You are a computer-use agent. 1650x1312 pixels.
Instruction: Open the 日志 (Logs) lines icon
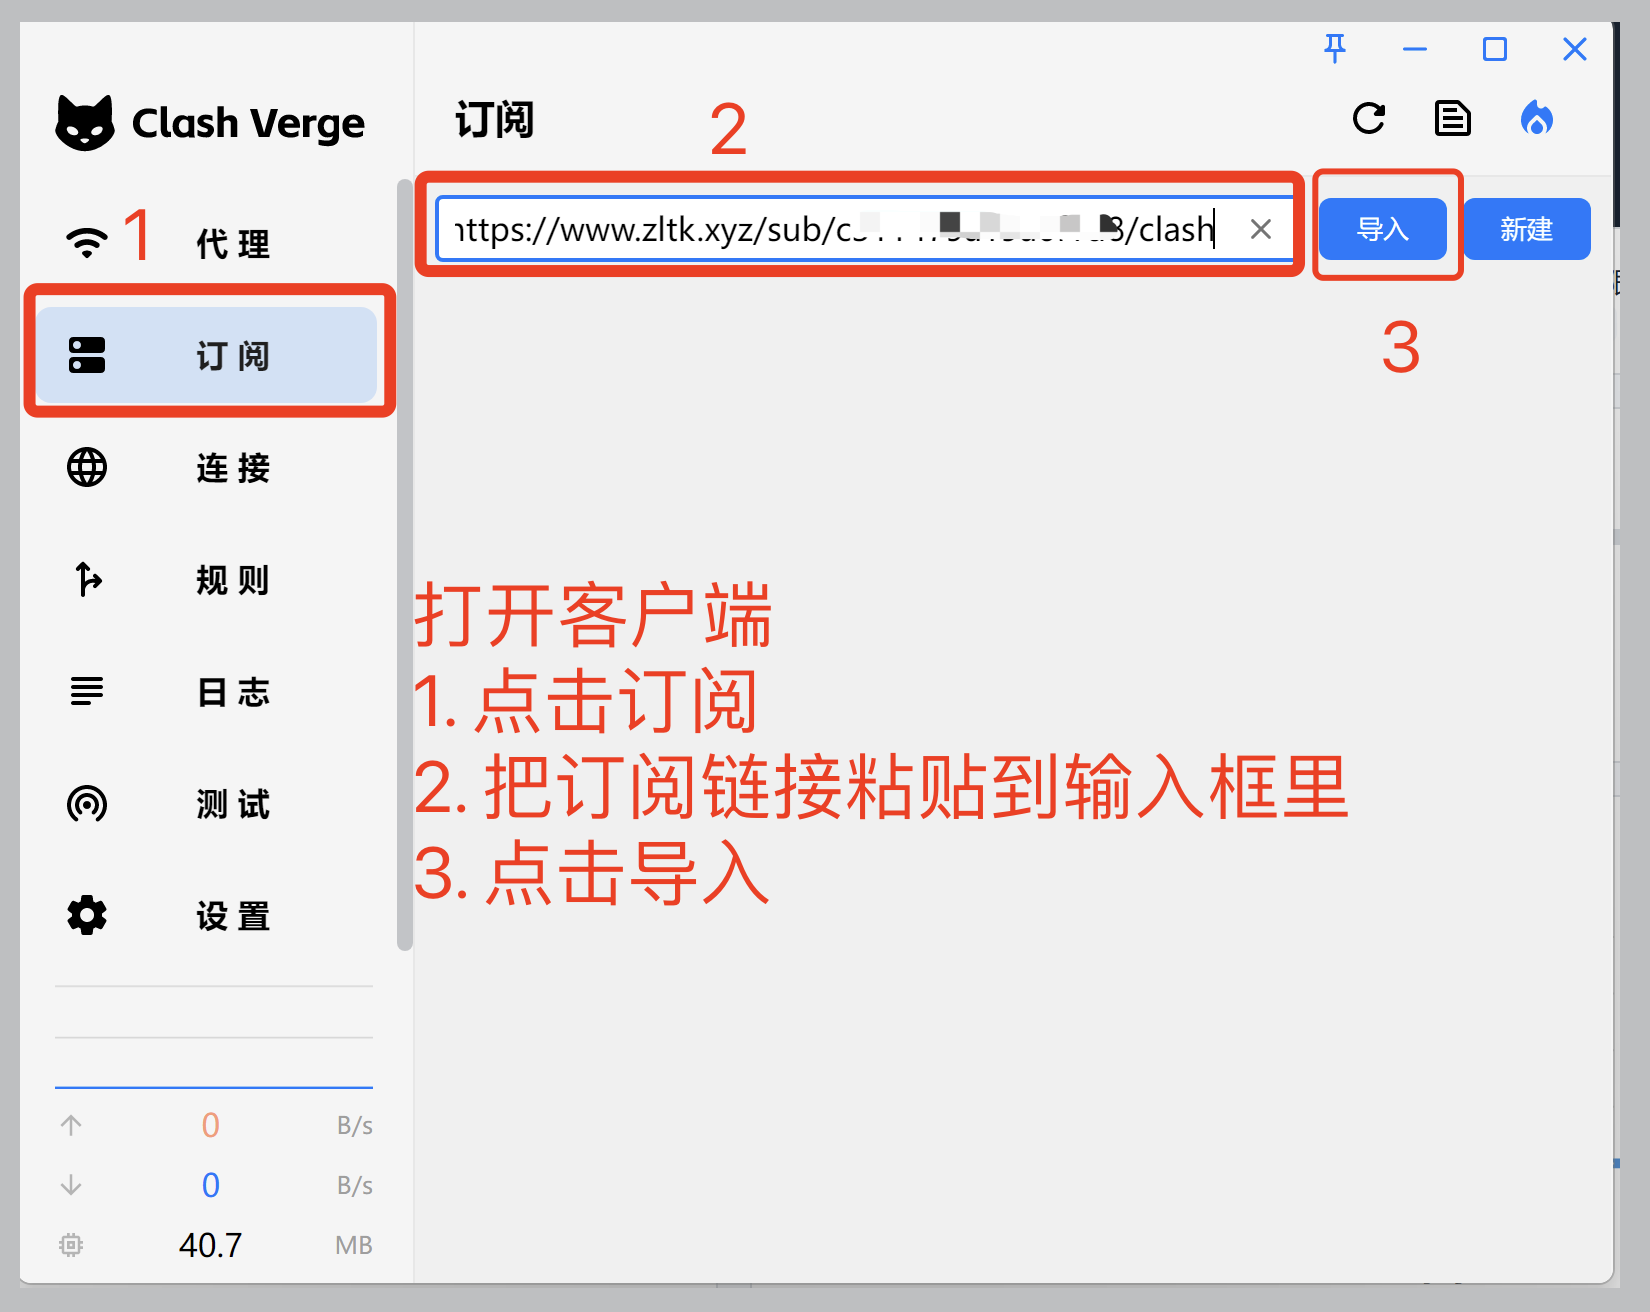(x=87, y=691)
